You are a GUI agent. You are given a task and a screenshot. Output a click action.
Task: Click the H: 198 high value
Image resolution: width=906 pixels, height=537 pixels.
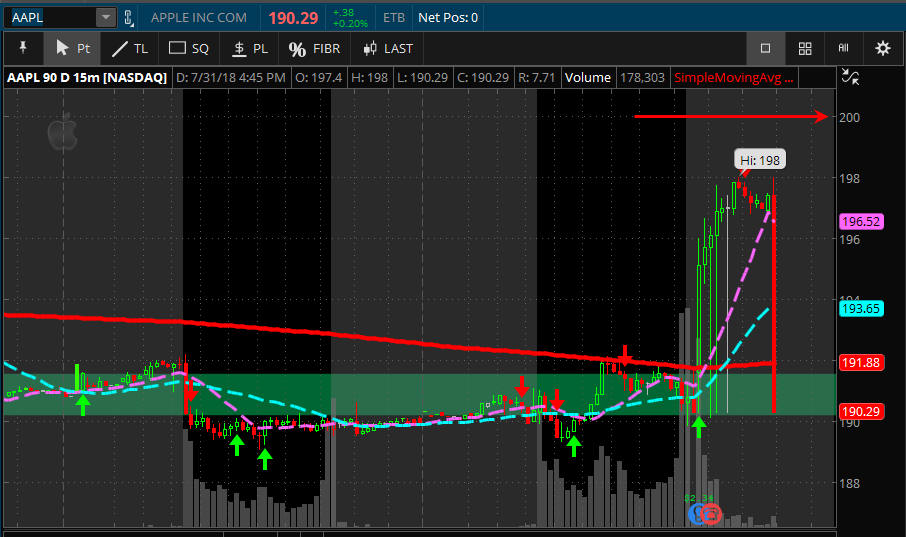tap(369, 77)
